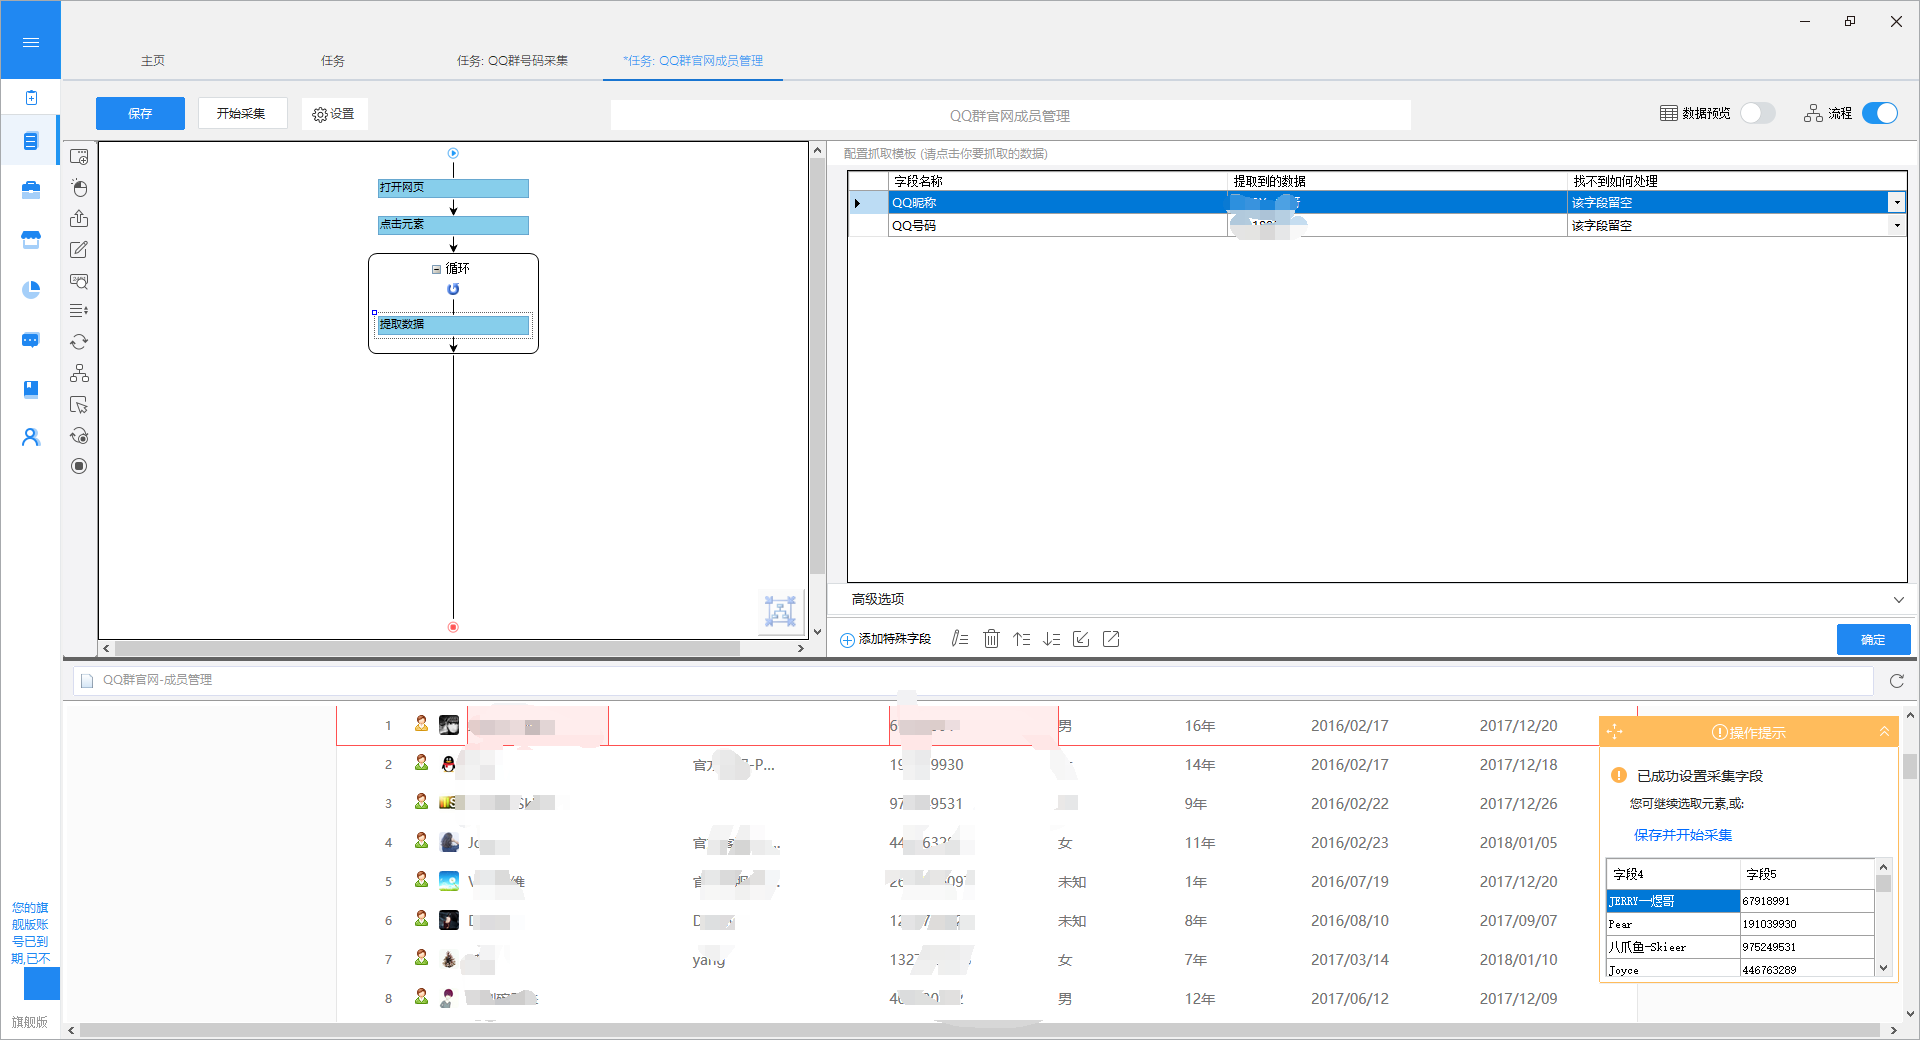Select the end loop tool icon
Image resolution: width=1920 pixels, height=1040 pixels.
pyautogui.click(x=79, y=436)
